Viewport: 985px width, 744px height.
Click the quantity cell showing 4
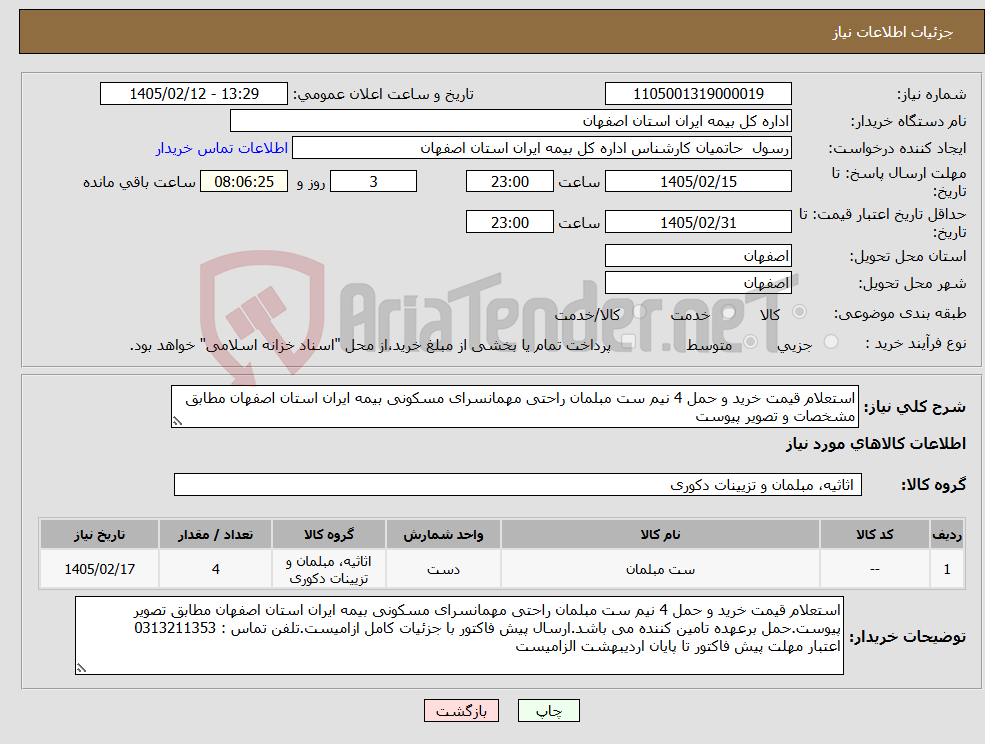tap(215, 569)
